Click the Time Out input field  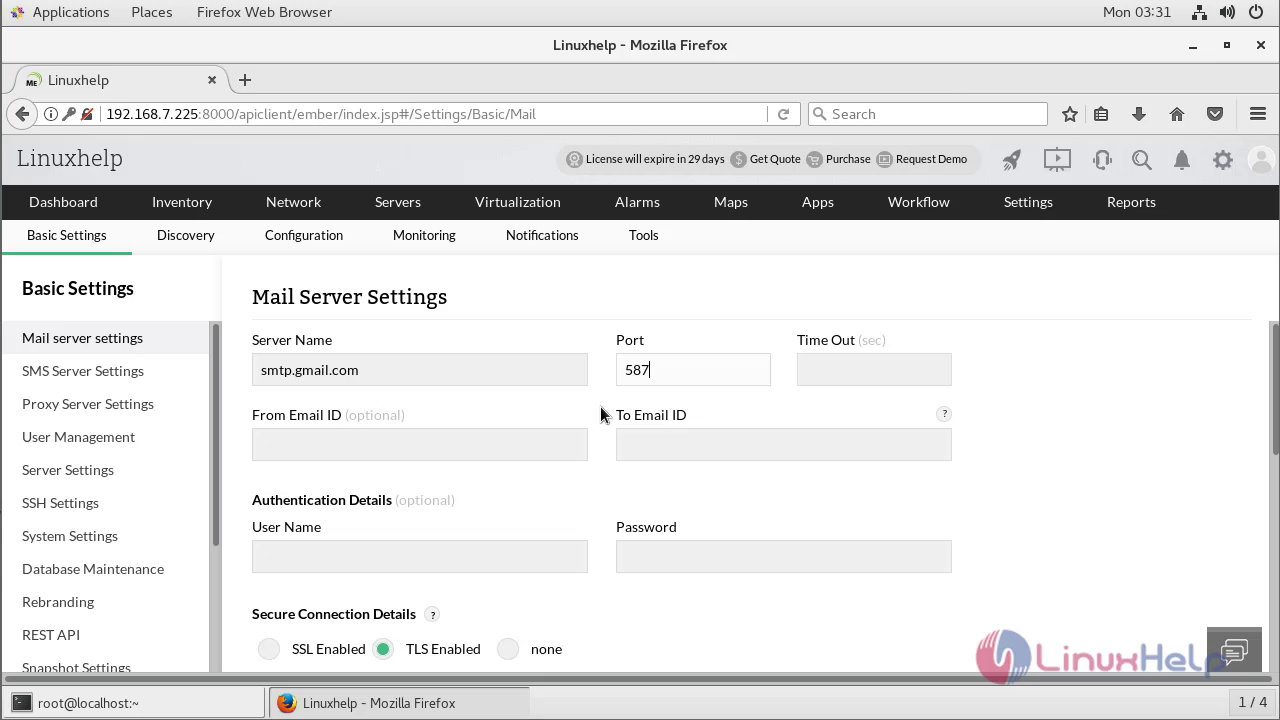tap(874, 370)
